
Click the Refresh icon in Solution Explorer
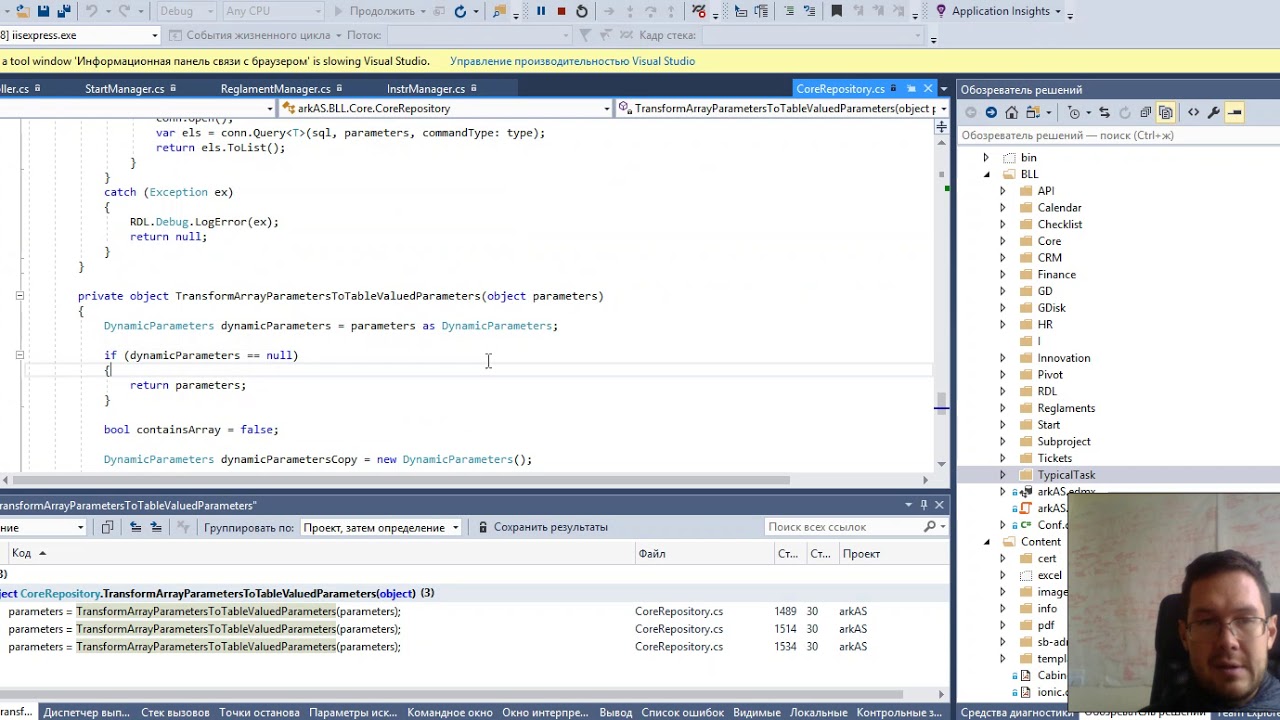click(x=1125, y=112)
